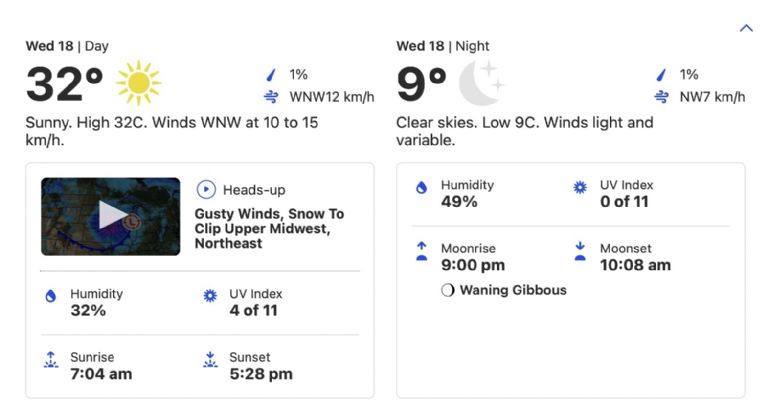This screenshot has width=768, height=414.
Task: Click the Moonrise icon
Action: point(422,252)
